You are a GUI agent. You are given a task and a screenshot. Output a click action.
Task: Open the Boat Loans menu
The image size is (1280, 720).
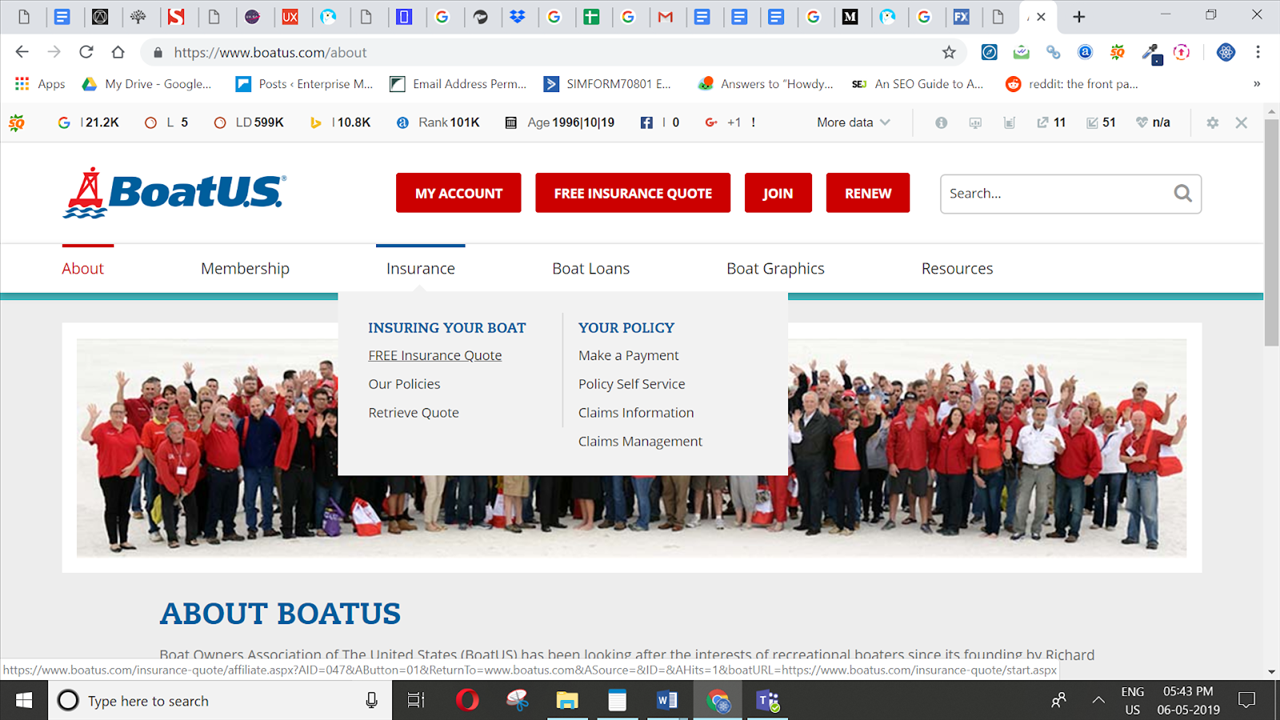591,268
